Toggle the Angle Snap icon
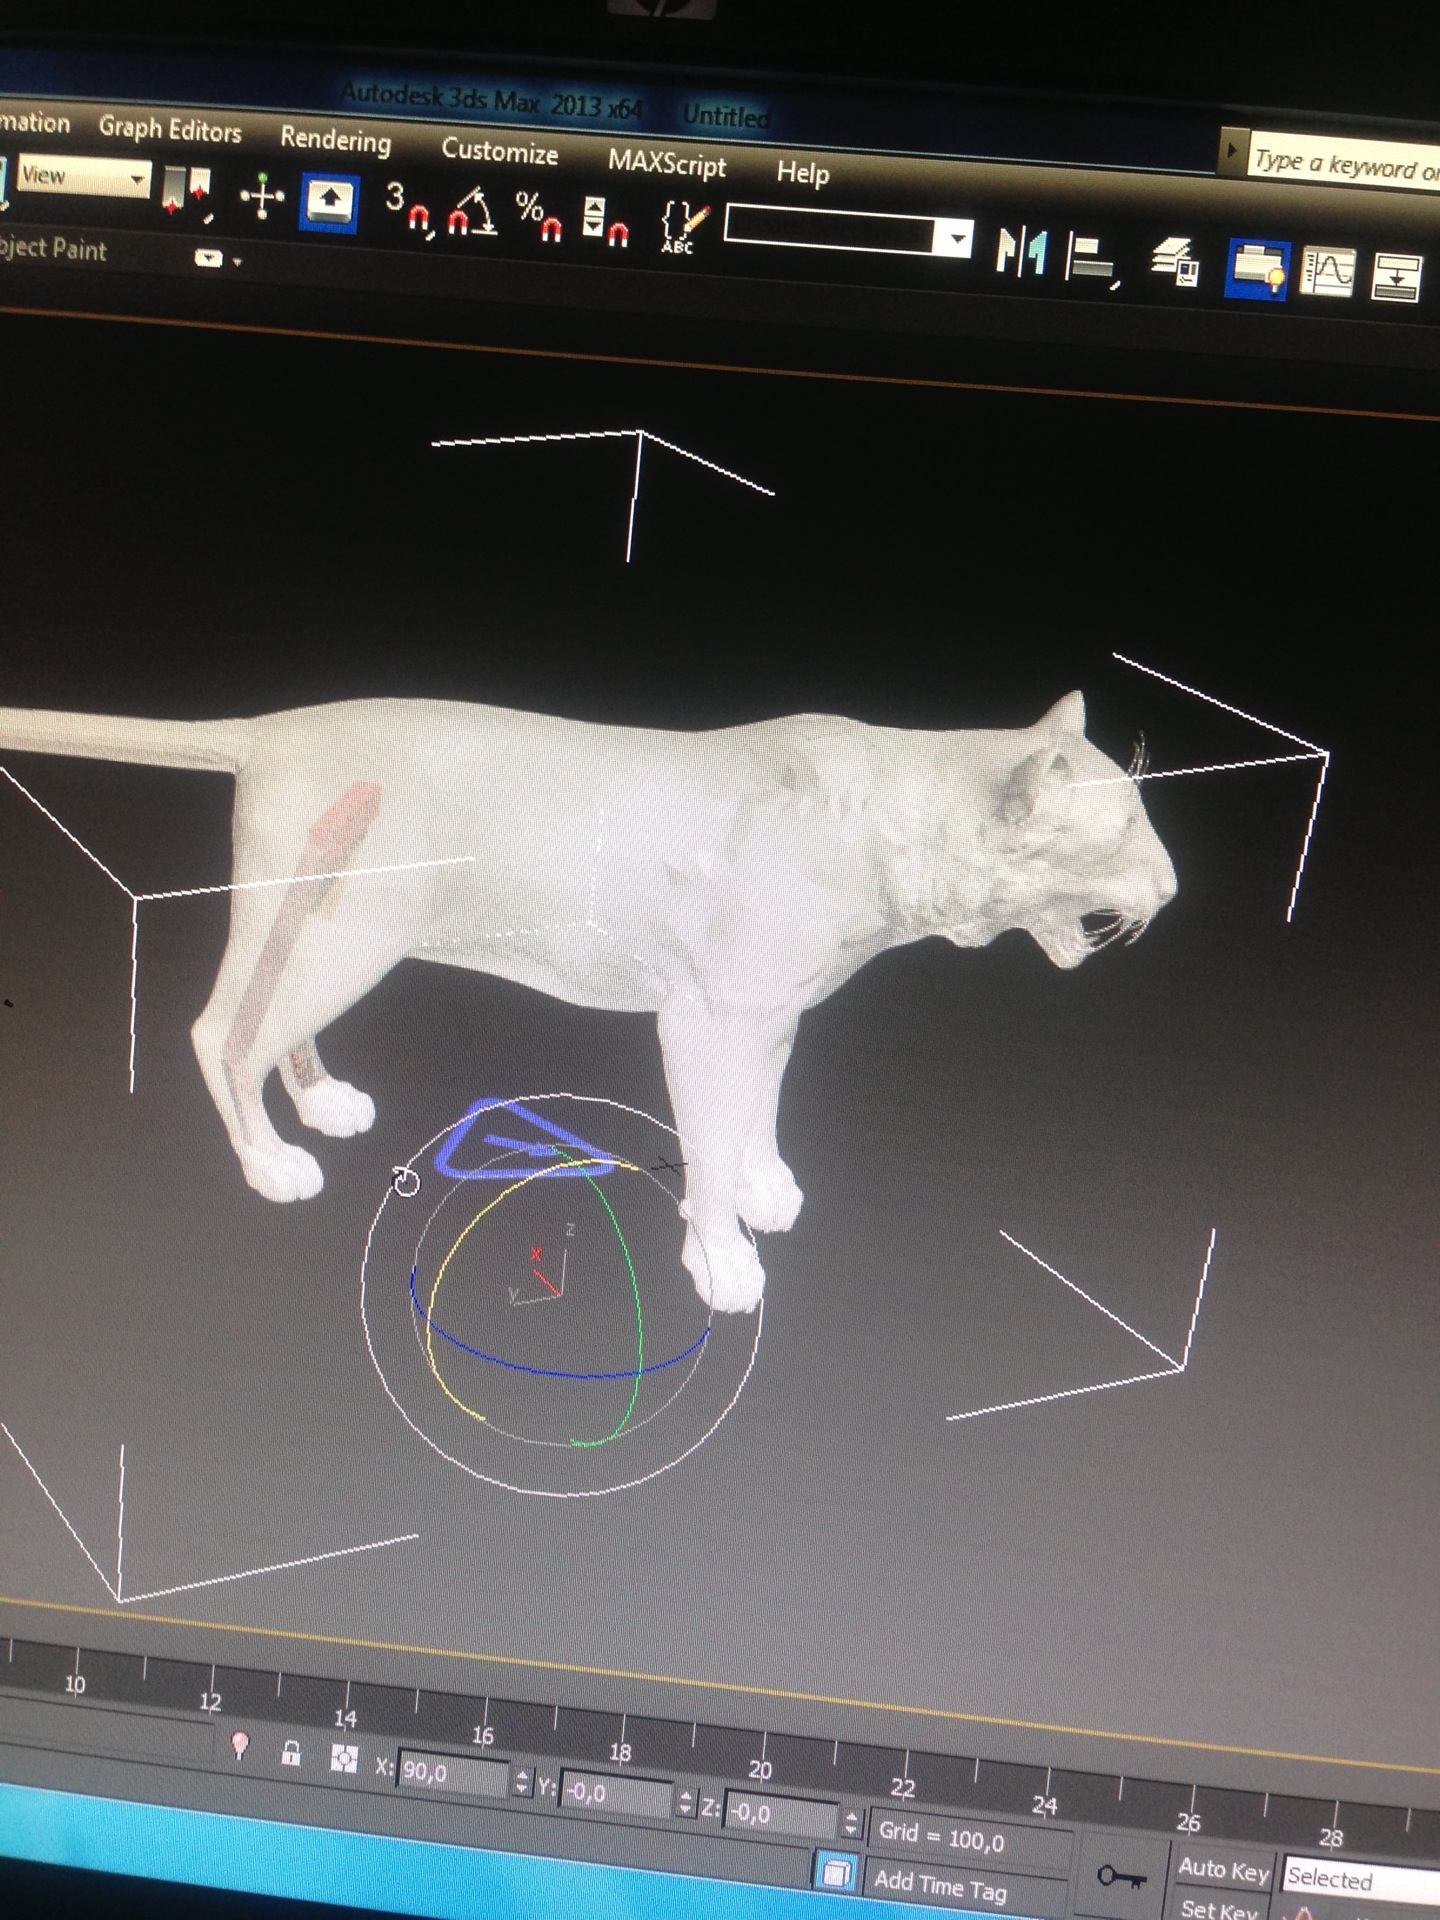Screen dimensions: 1440x1920 pyautogui.click(x=472, y=210)
